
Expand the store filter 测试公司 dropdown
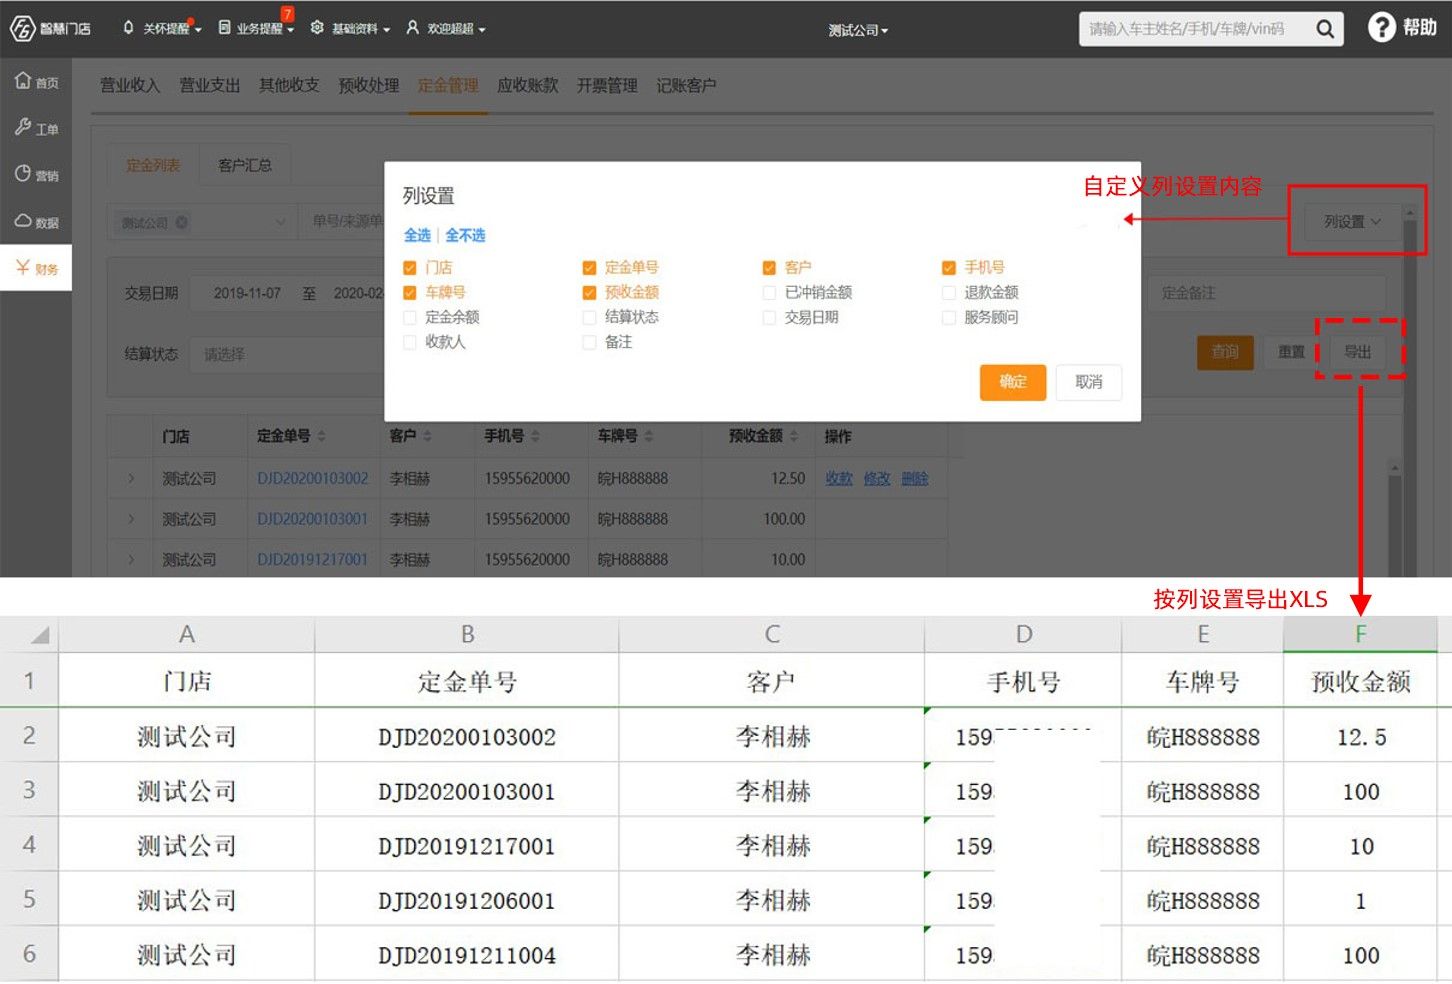coord(280,222)
